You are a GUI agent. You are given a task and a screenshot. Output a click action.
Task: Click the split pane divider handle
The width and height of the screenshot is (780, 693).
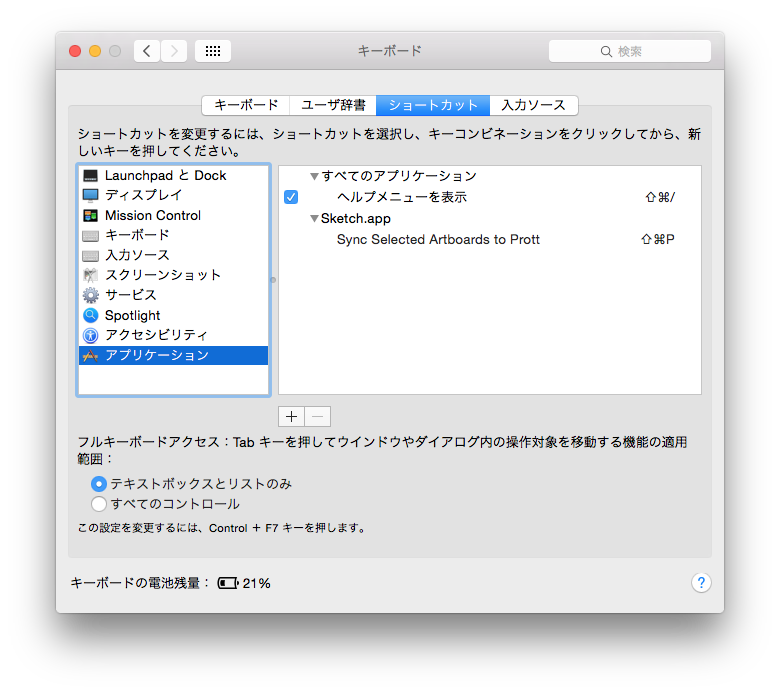273,280
